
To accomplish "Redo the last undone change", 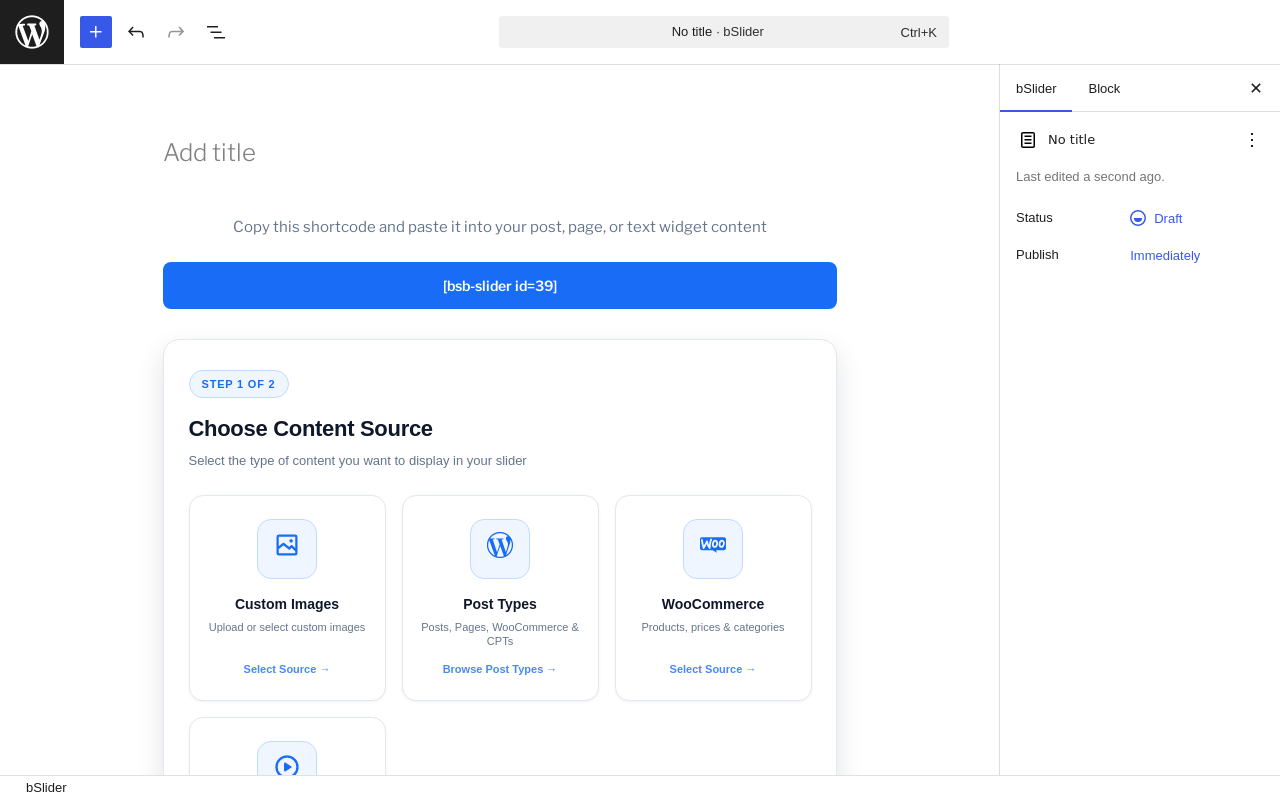I will [x=176, y=32].
